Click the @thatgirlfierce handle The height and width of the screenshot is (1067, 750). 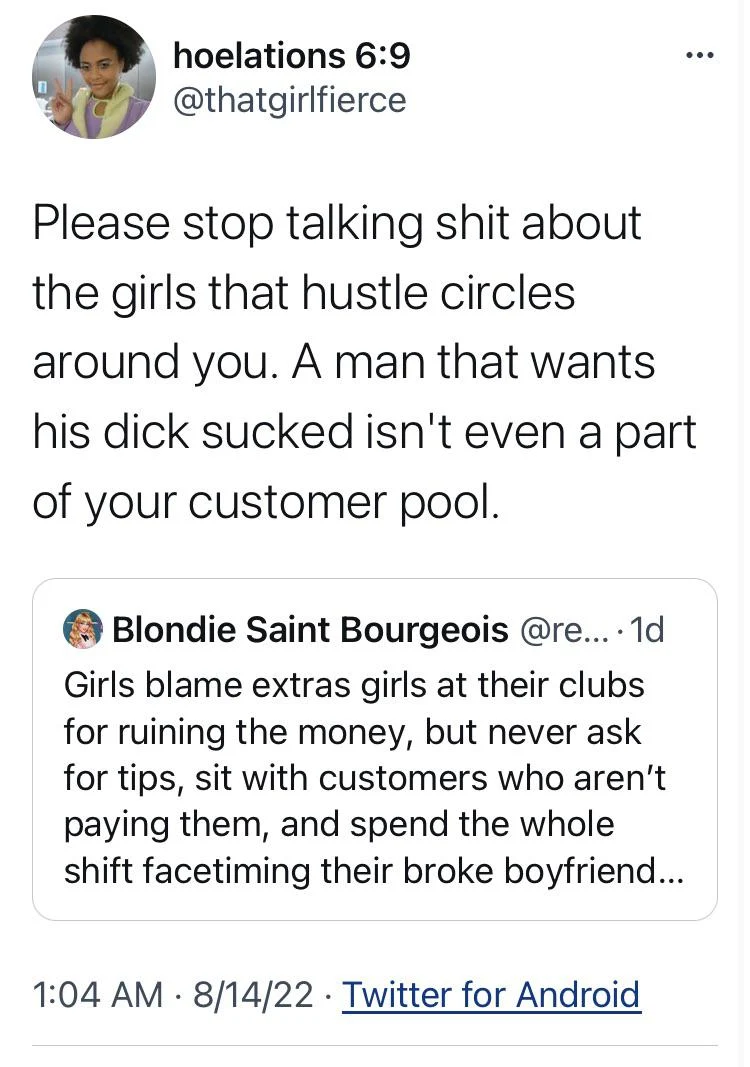click(x=289, y=100)
